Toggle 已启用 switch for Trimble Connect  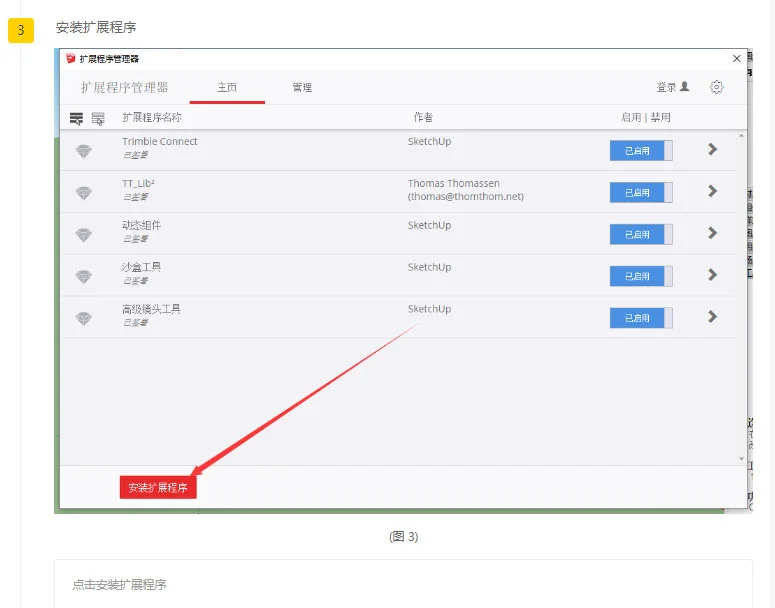(x=641, y=151)
